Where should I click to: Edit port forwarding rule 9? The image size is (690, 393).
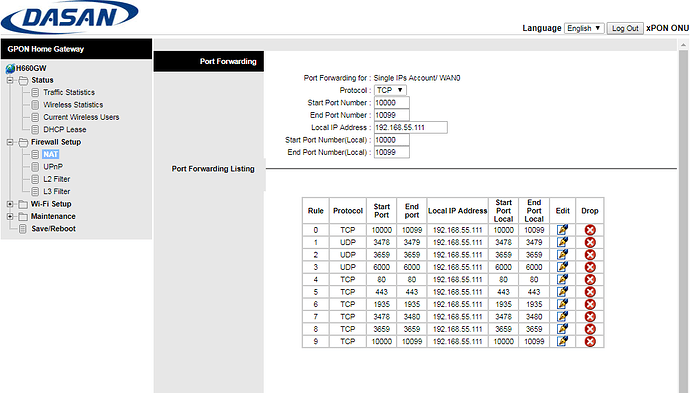point(562,341)
